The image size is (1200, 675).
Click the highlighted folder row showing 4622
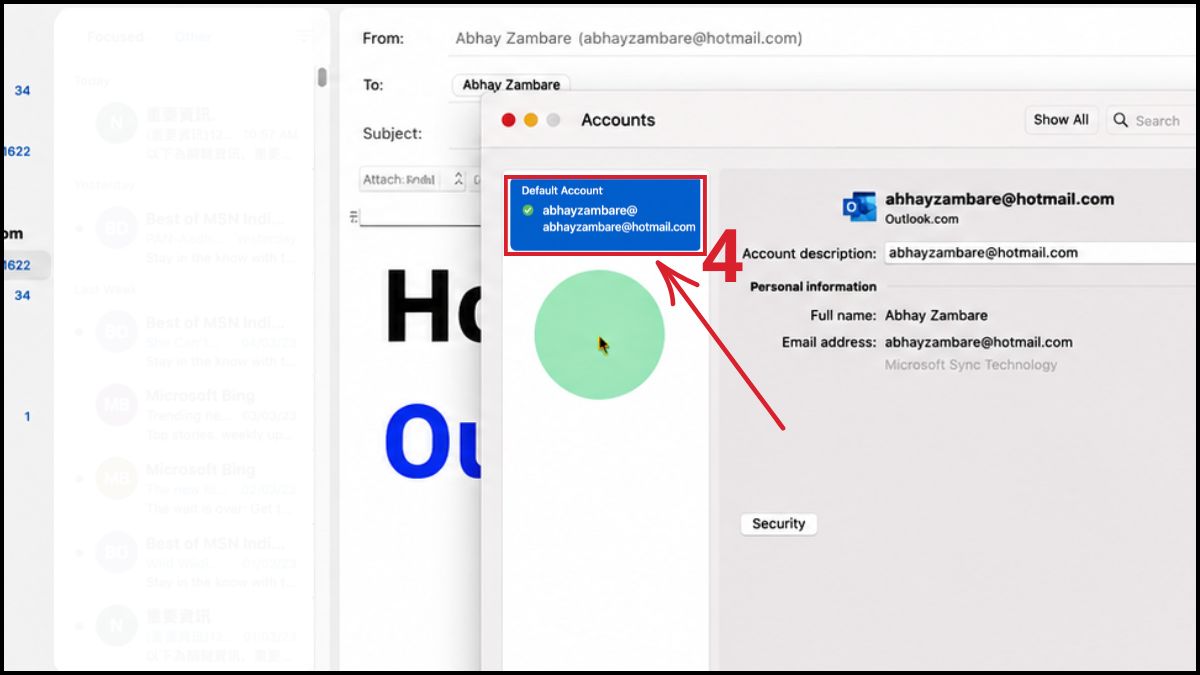coord(25,265)
